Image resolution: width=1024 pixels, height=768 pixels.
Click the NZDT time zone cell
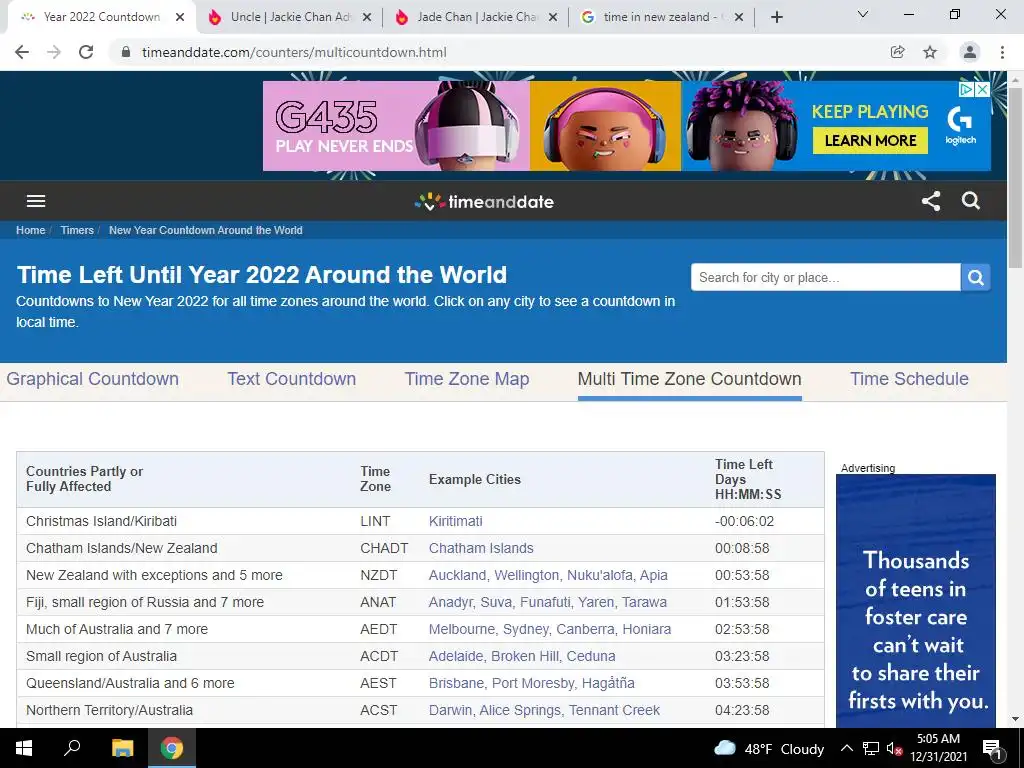point(379,575)
